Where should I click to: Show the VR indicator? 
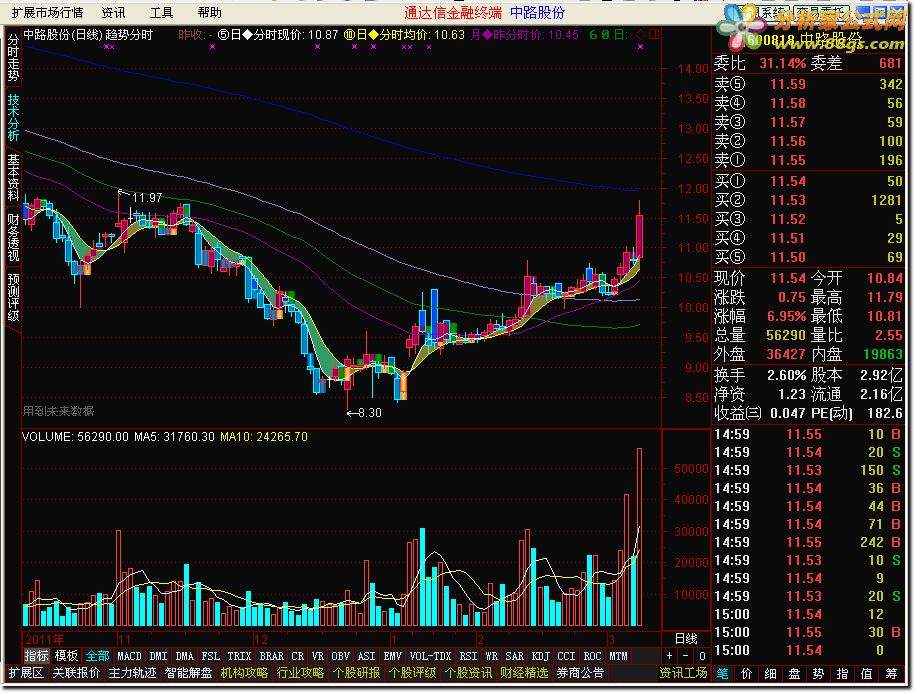point(318,656)
